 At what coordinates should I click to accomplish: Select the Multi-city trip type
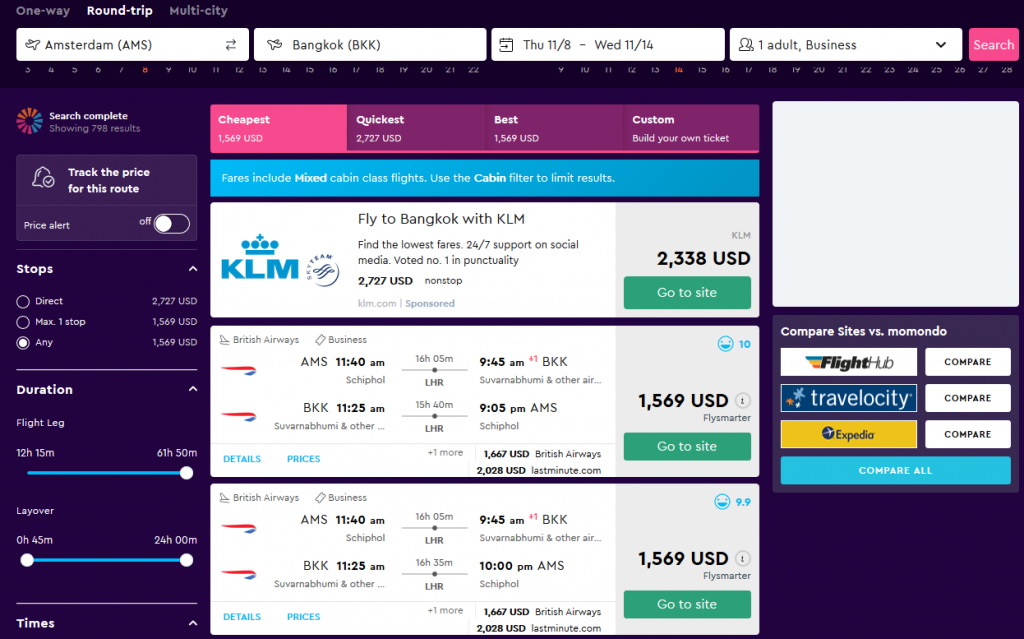199,10
